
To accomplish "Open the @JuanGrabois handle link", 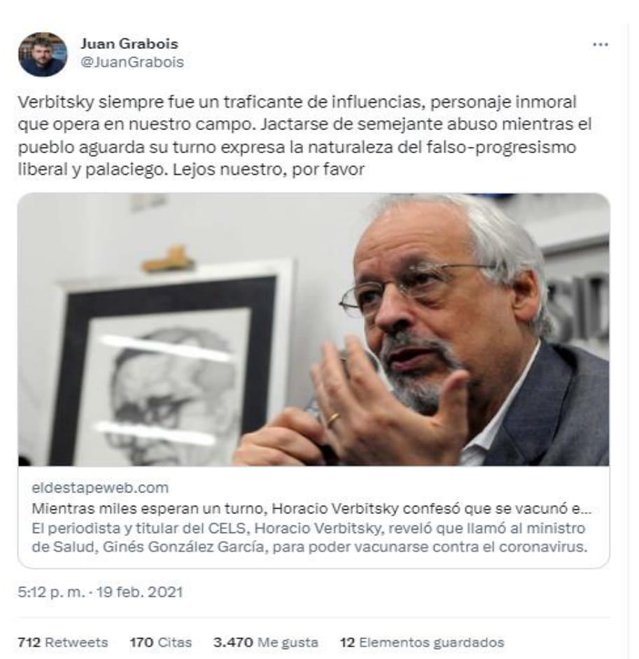I will (x=132, y=62).
